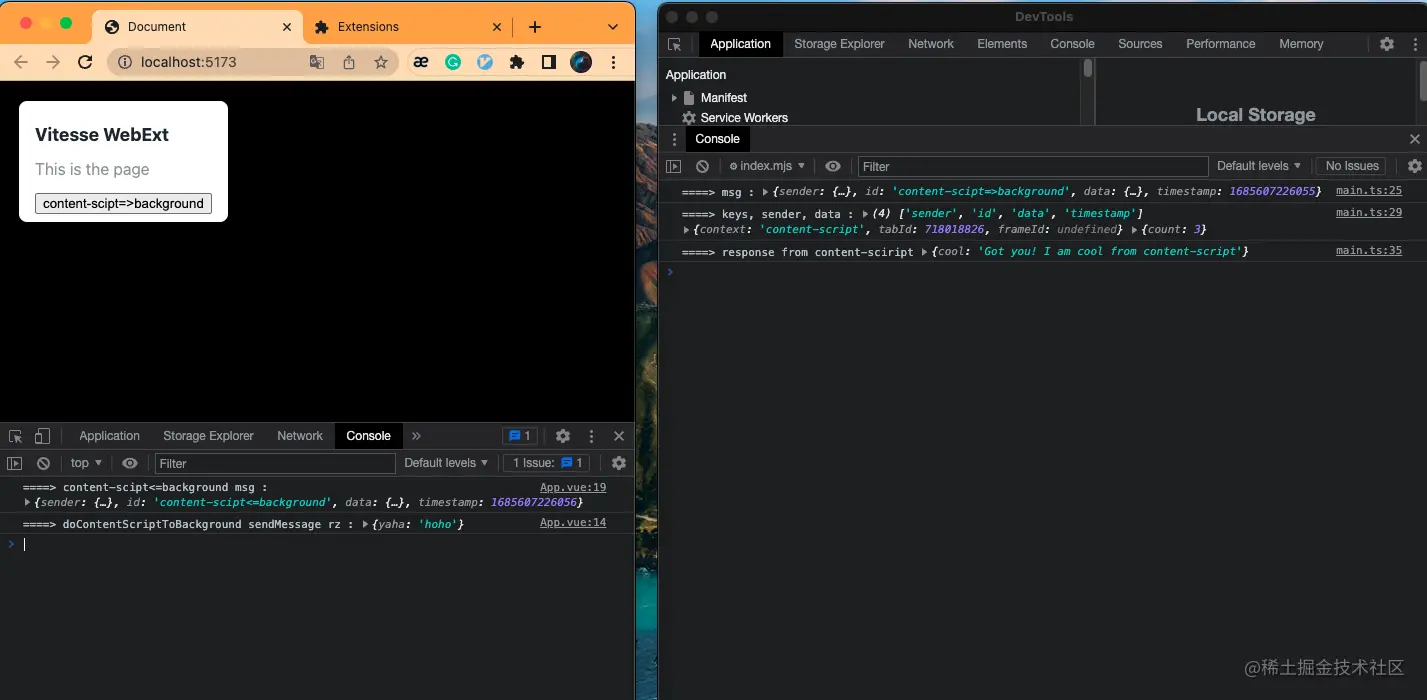Open Storage Explorer tab in DevTools window

(x=840, y=44)
